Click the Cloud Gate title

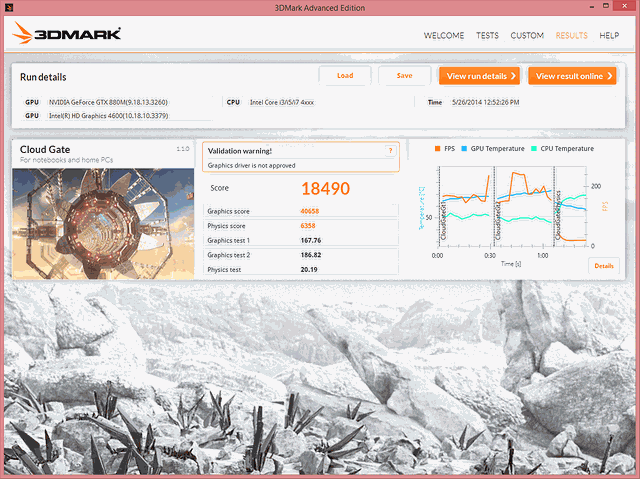pyautogui.click(x=45, y=149)
